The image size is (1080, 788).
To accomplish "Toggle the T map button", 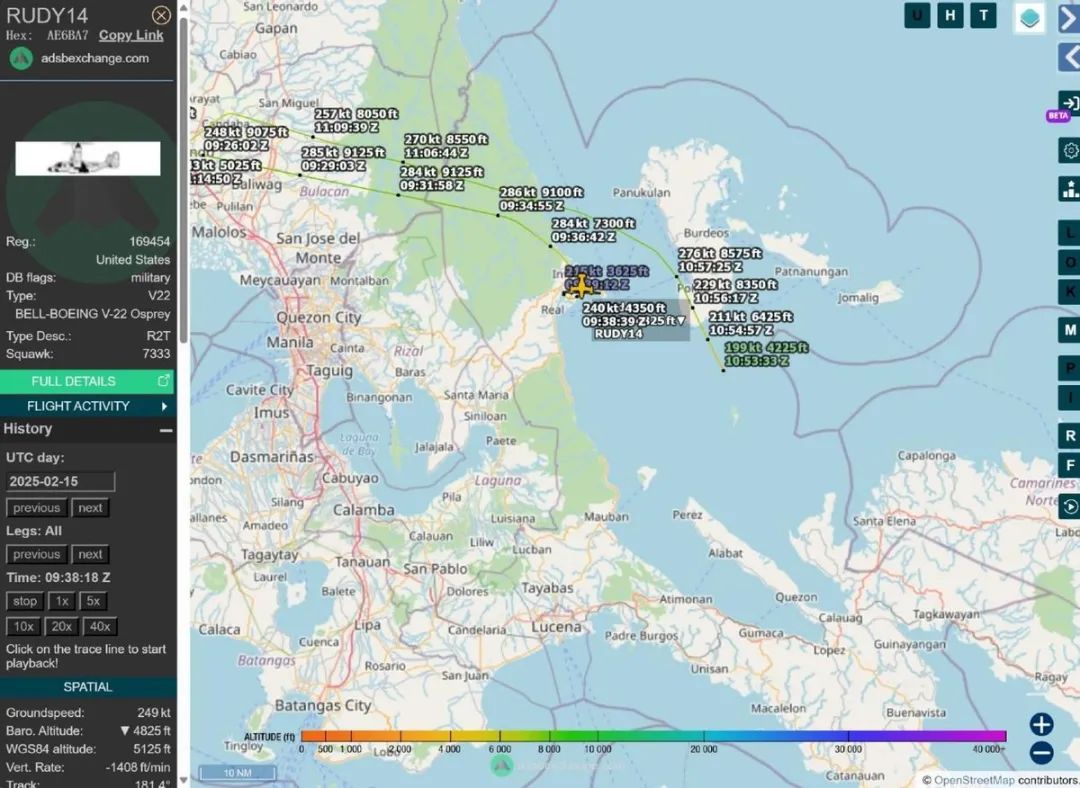I will (x=984, y=15).
